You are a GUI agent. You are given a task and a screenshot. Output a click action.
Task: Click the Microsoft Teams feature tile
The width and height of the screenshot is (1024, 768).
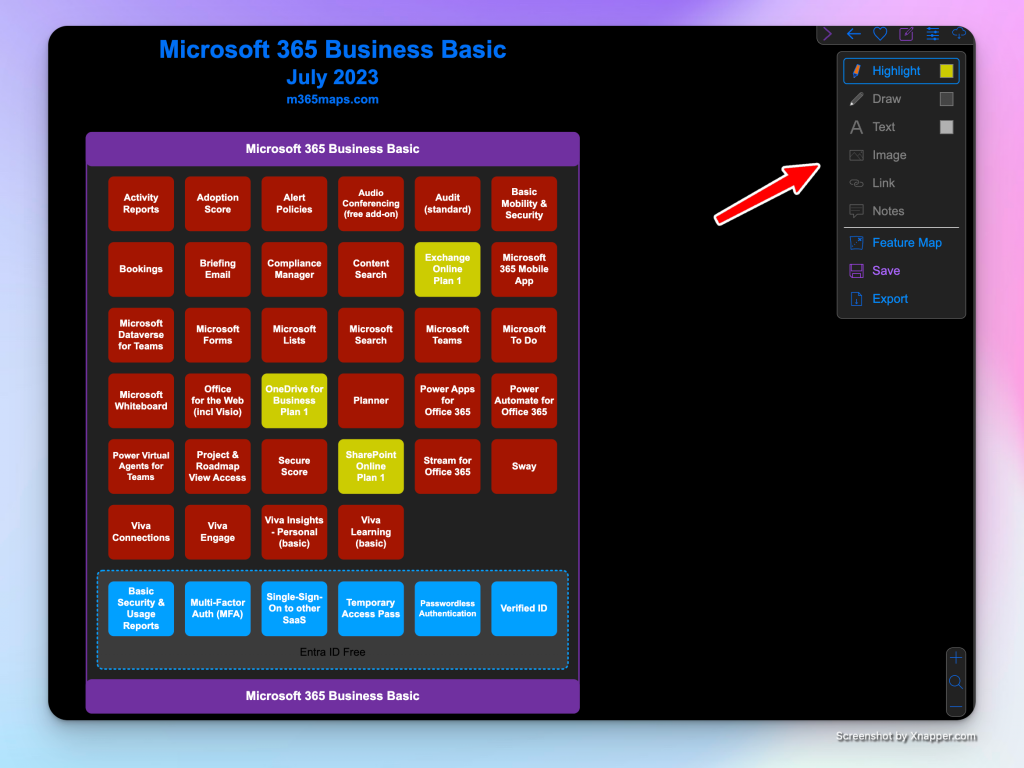447,335
